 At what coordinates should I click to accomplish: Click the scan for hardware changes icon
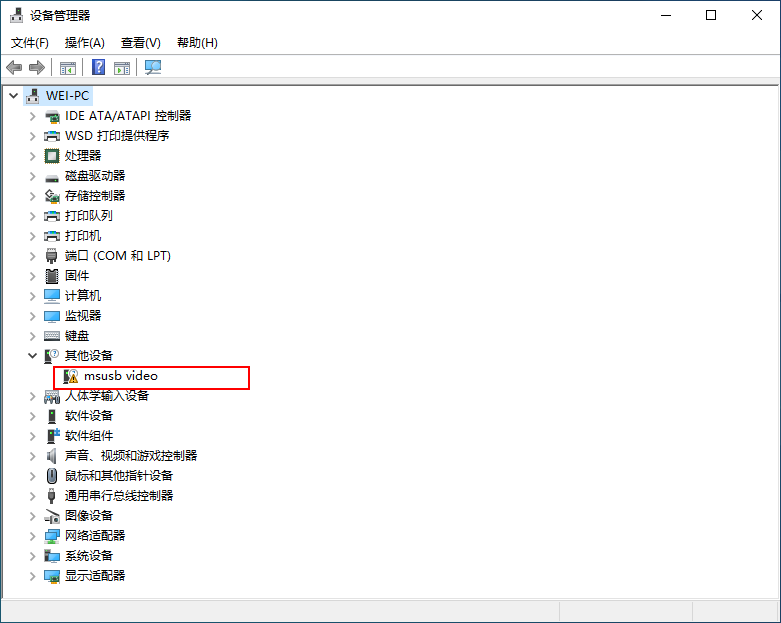tap(153, 67)
